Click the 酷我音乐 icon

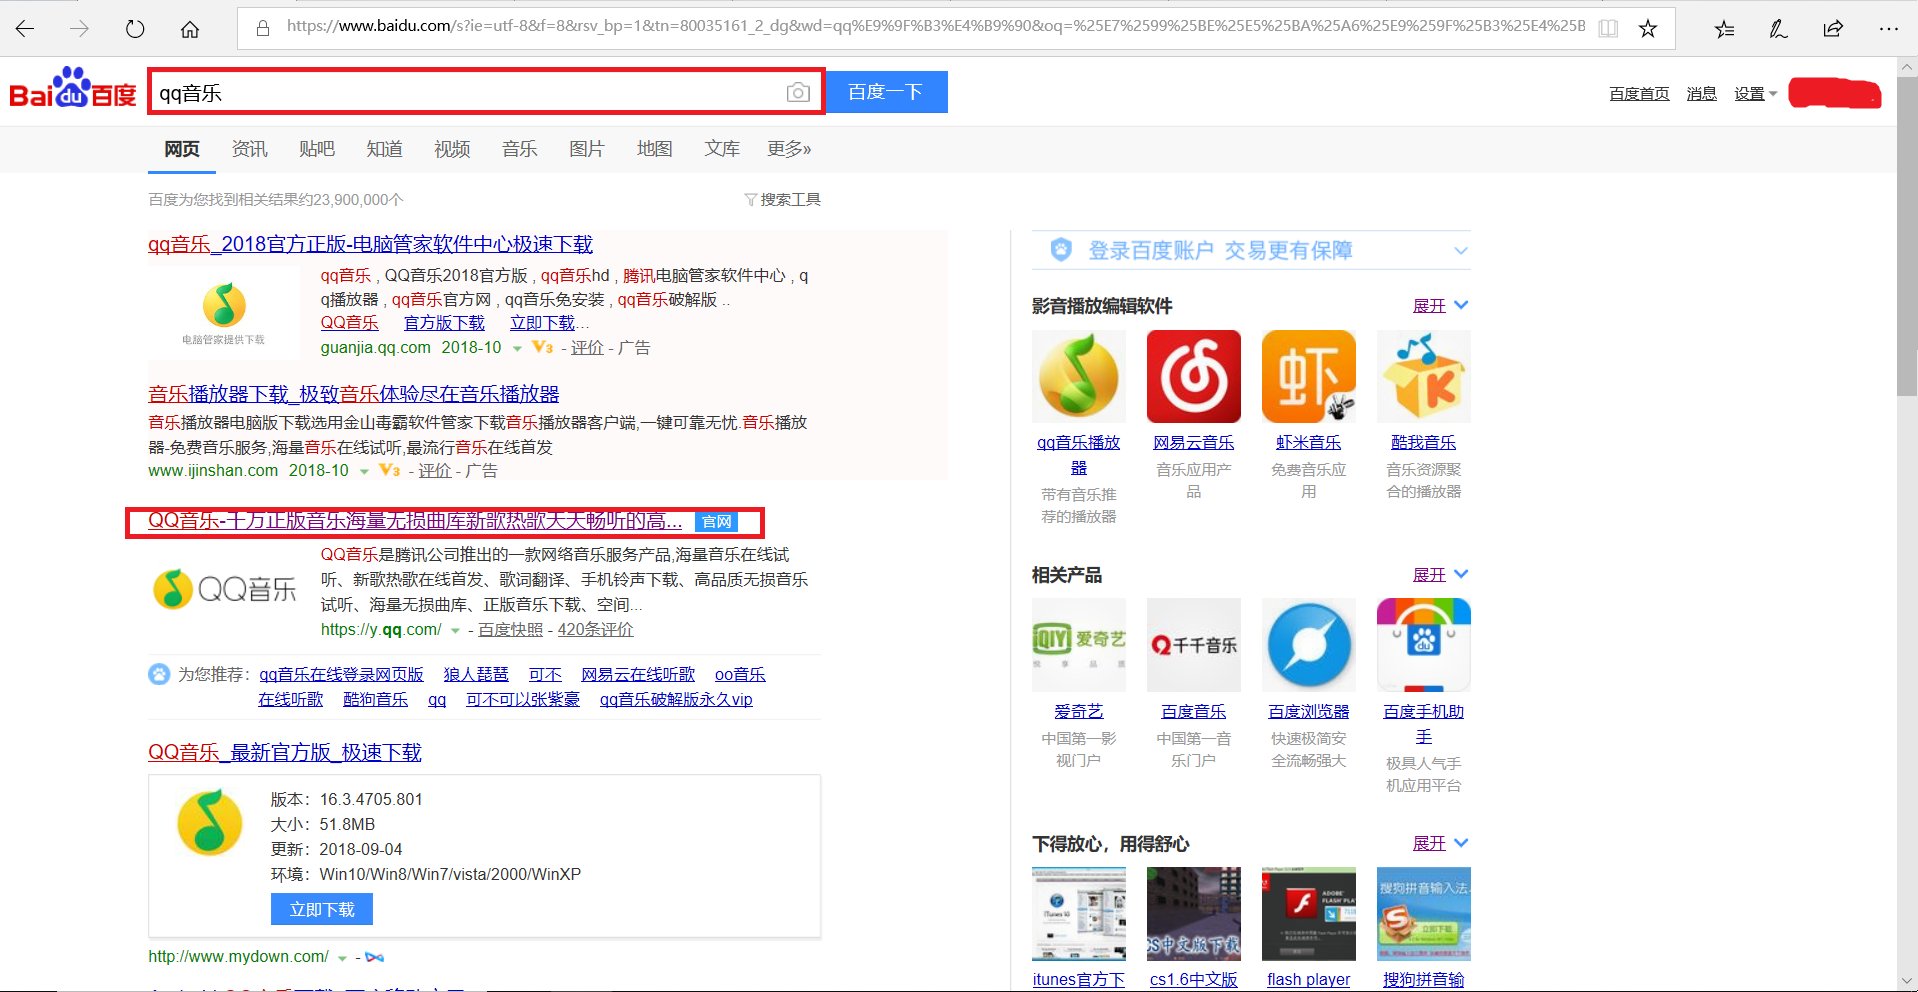1423,377
